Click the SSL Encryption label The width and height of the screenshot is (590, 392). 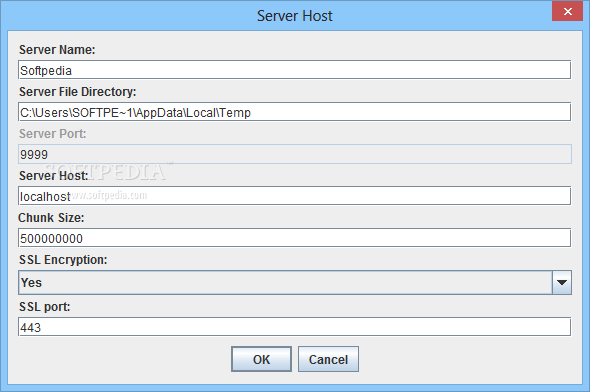click(63, 260)
